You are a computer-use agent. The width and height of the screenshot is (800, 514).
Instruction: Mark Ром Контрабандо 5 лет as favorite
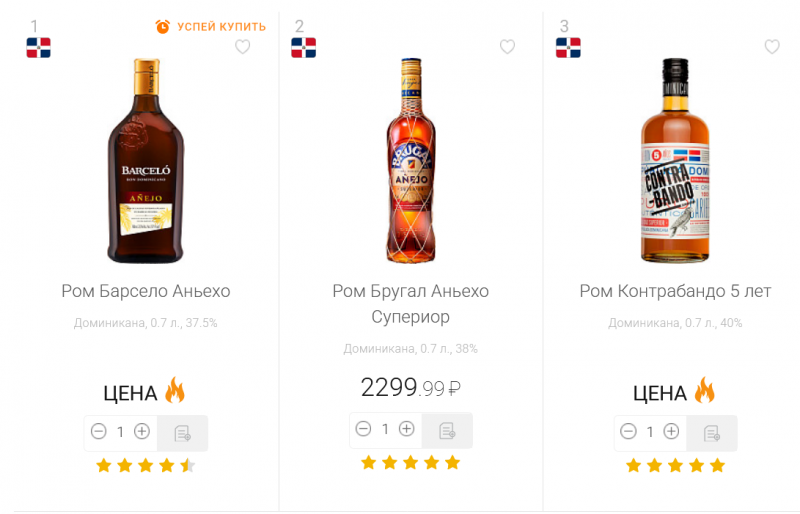(772, 47)
